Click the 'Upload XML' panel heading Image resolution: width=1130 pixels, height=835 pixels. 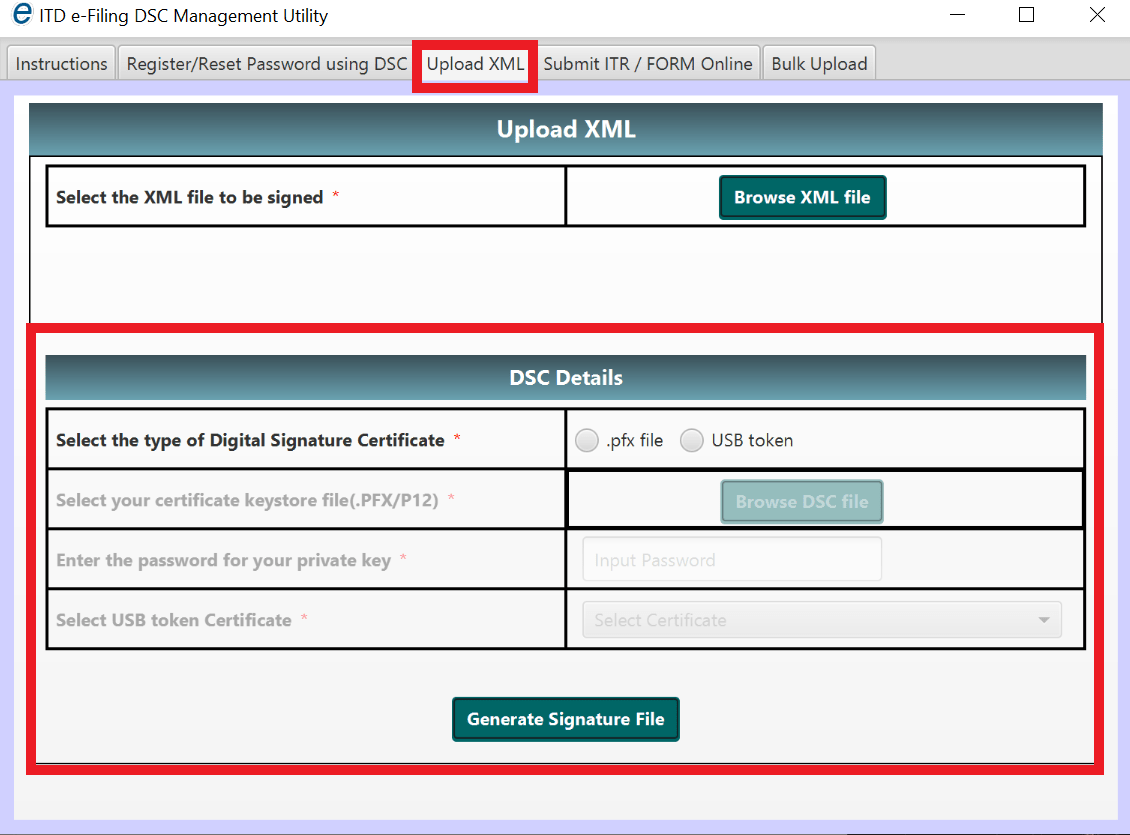click(566, 129)
